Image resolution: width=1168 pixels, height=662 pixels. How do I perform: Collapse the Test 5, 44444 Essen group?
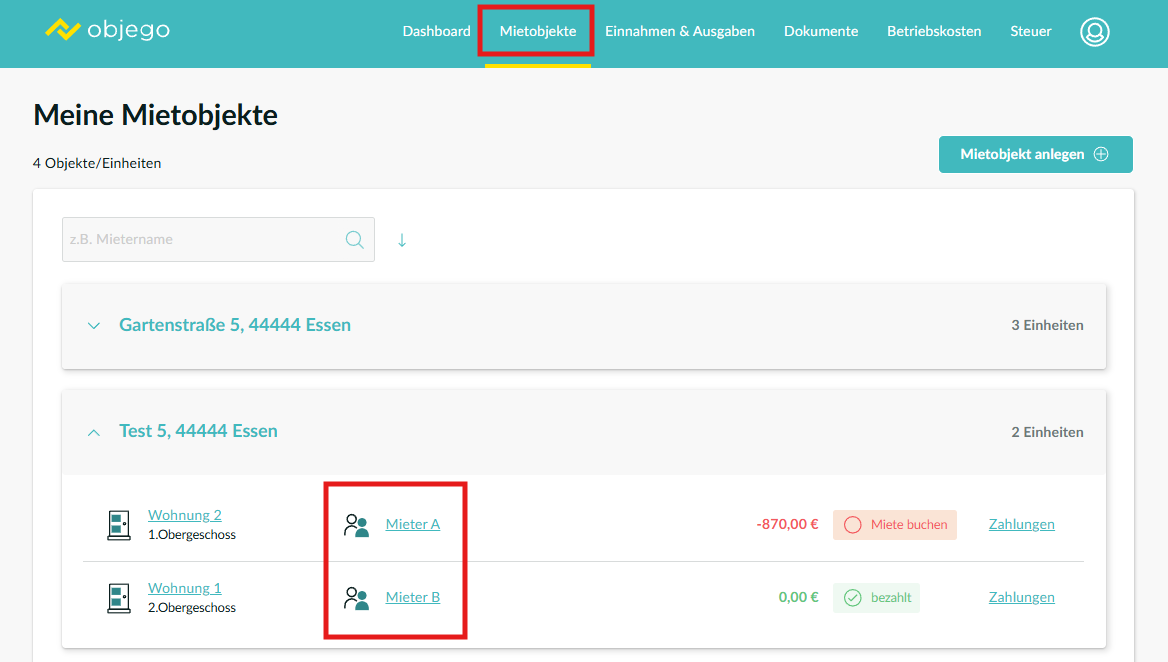click(x=94, y=432)
